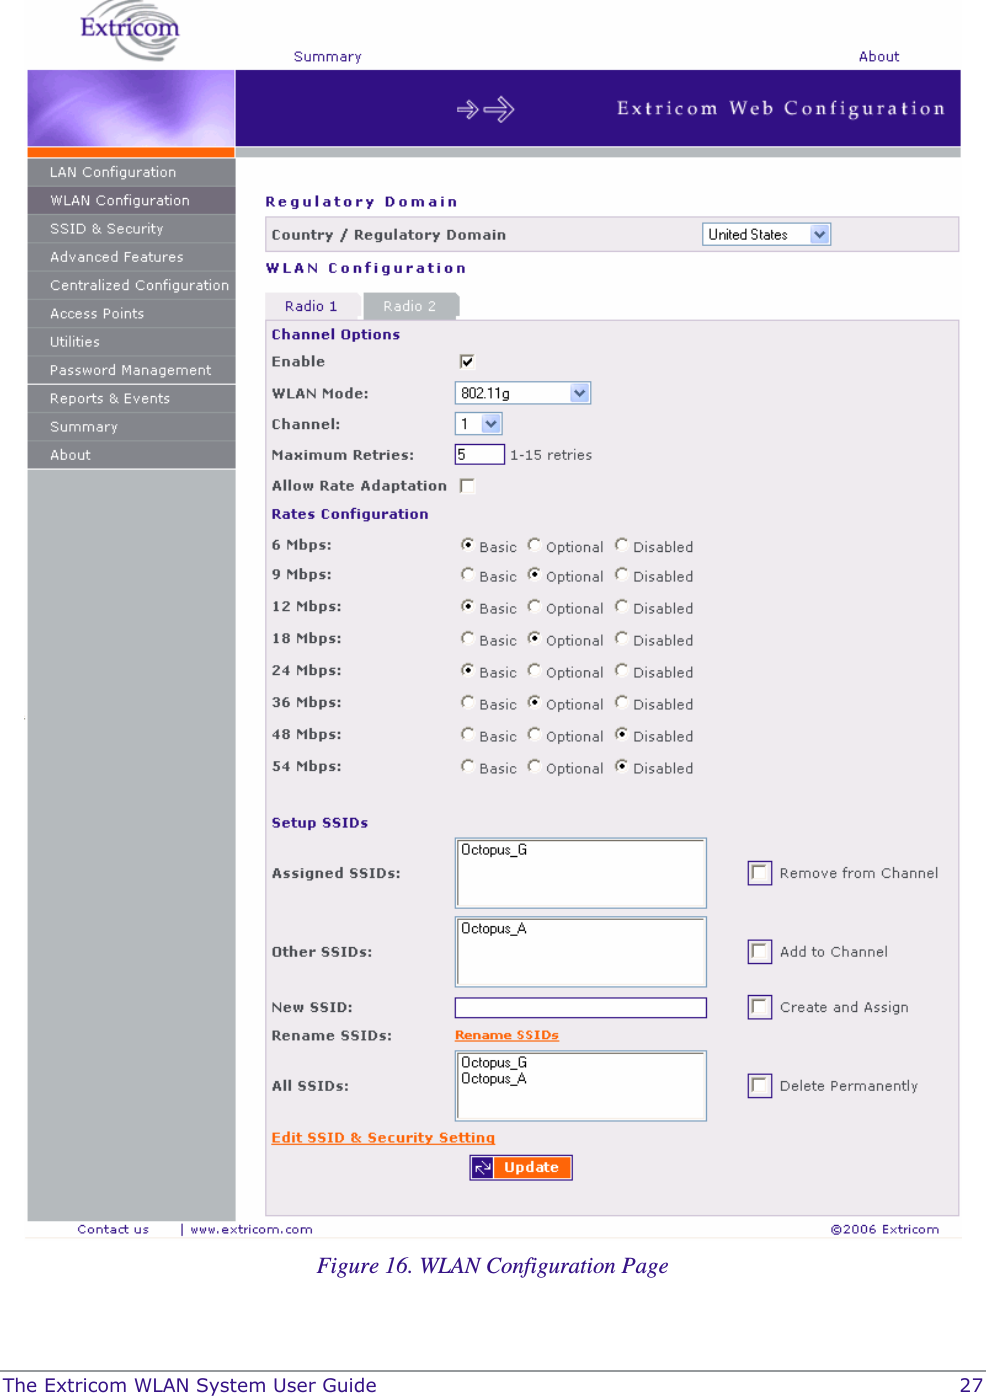Open the Country / Regulatory Domain dropdown
Screen dimensions: 986x1396
click(766, 234)
